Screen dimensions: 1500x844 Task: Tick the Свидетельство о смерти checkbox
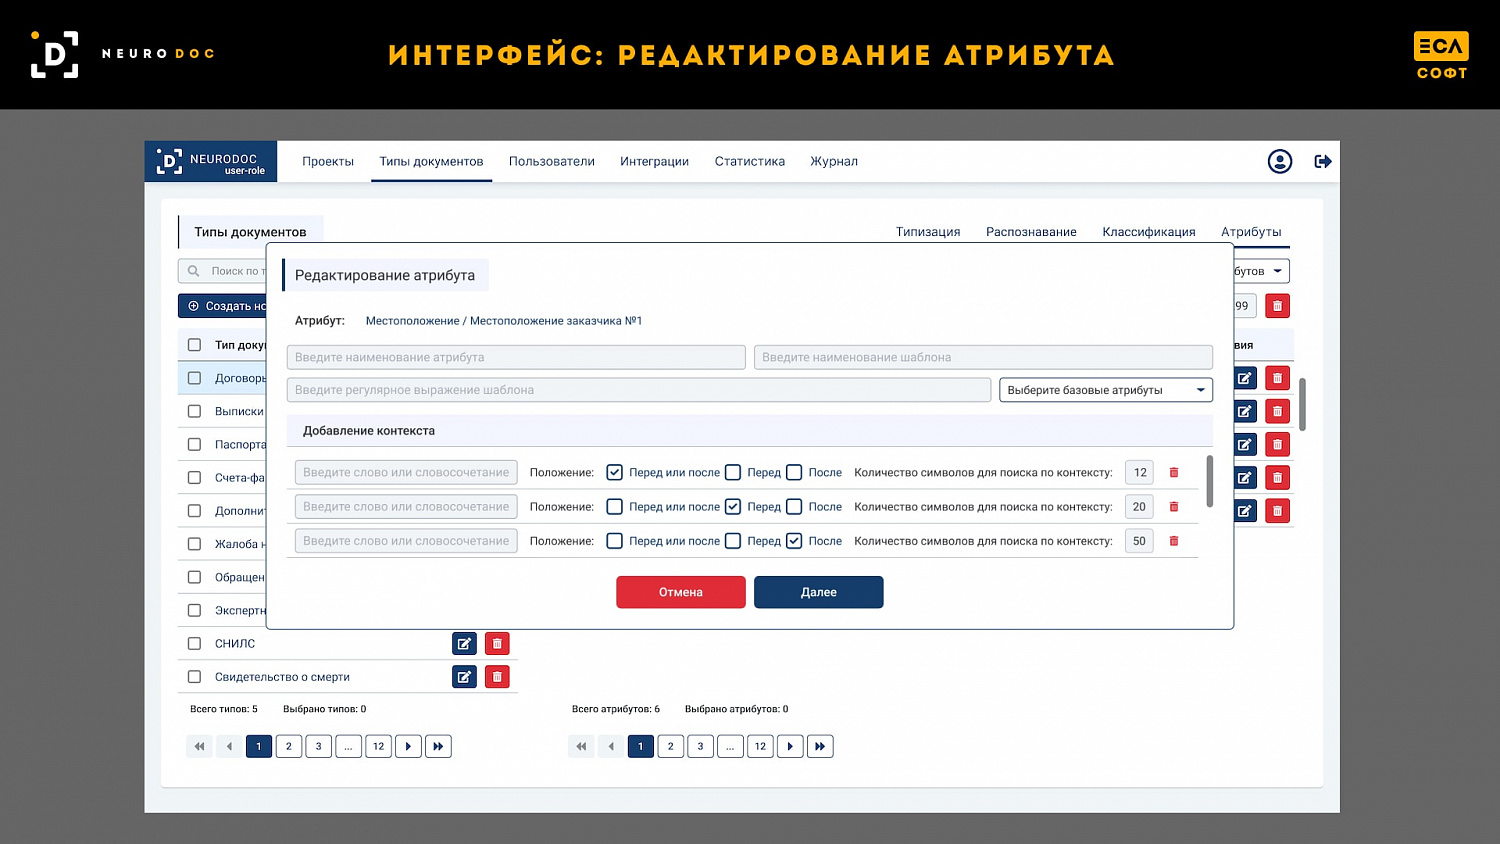click(194, 677)
